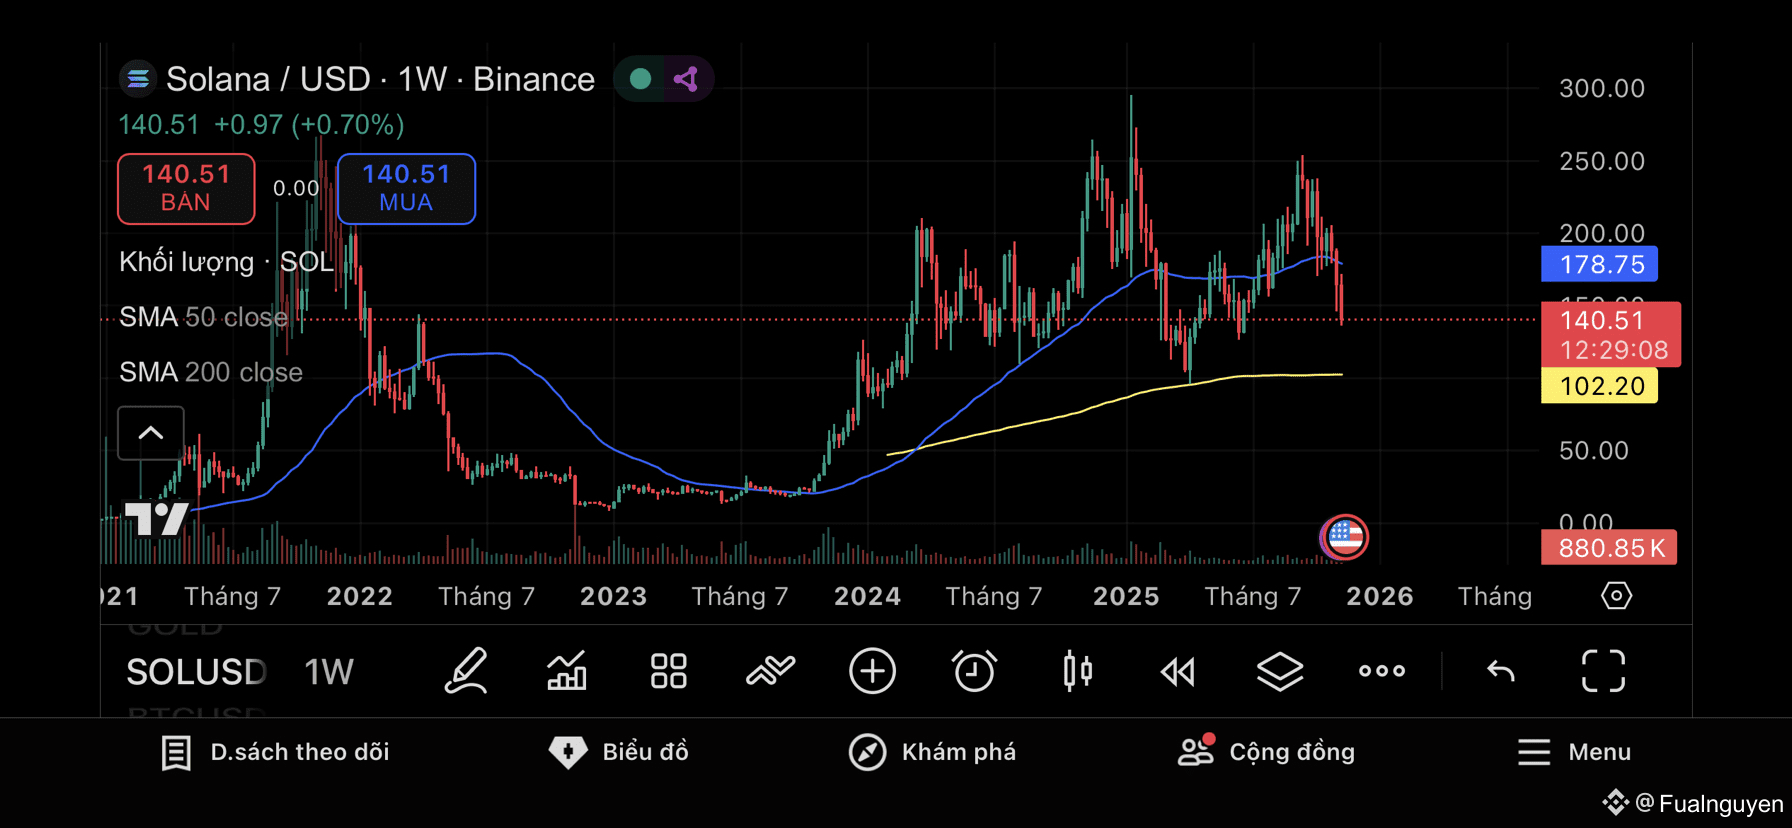
Task: Tap the 880.85 K volume label
Action: (x=1609, y=548)
